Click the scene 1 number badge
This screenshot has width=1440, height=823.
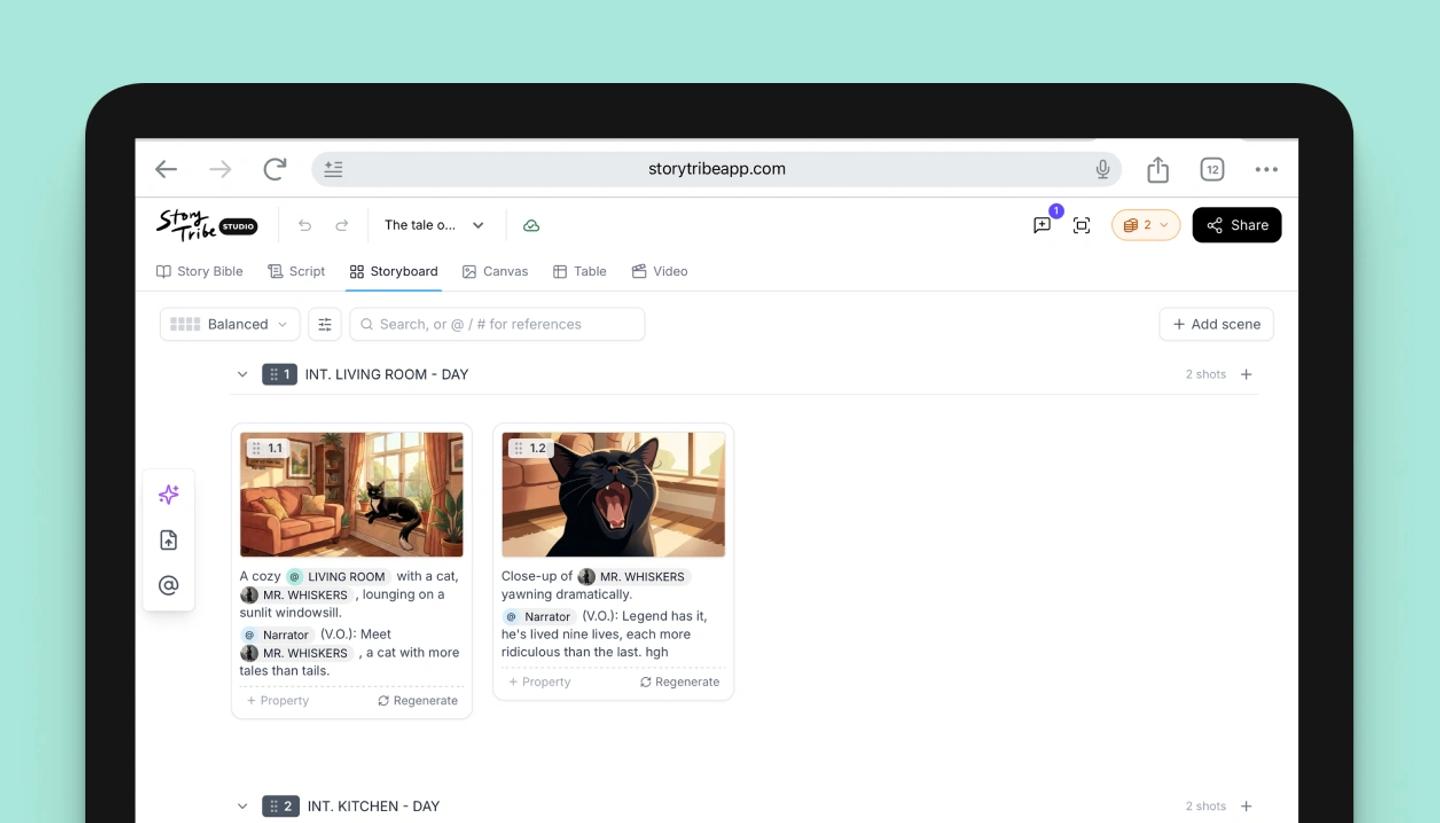pyautogui.click(x=279, y=374)
